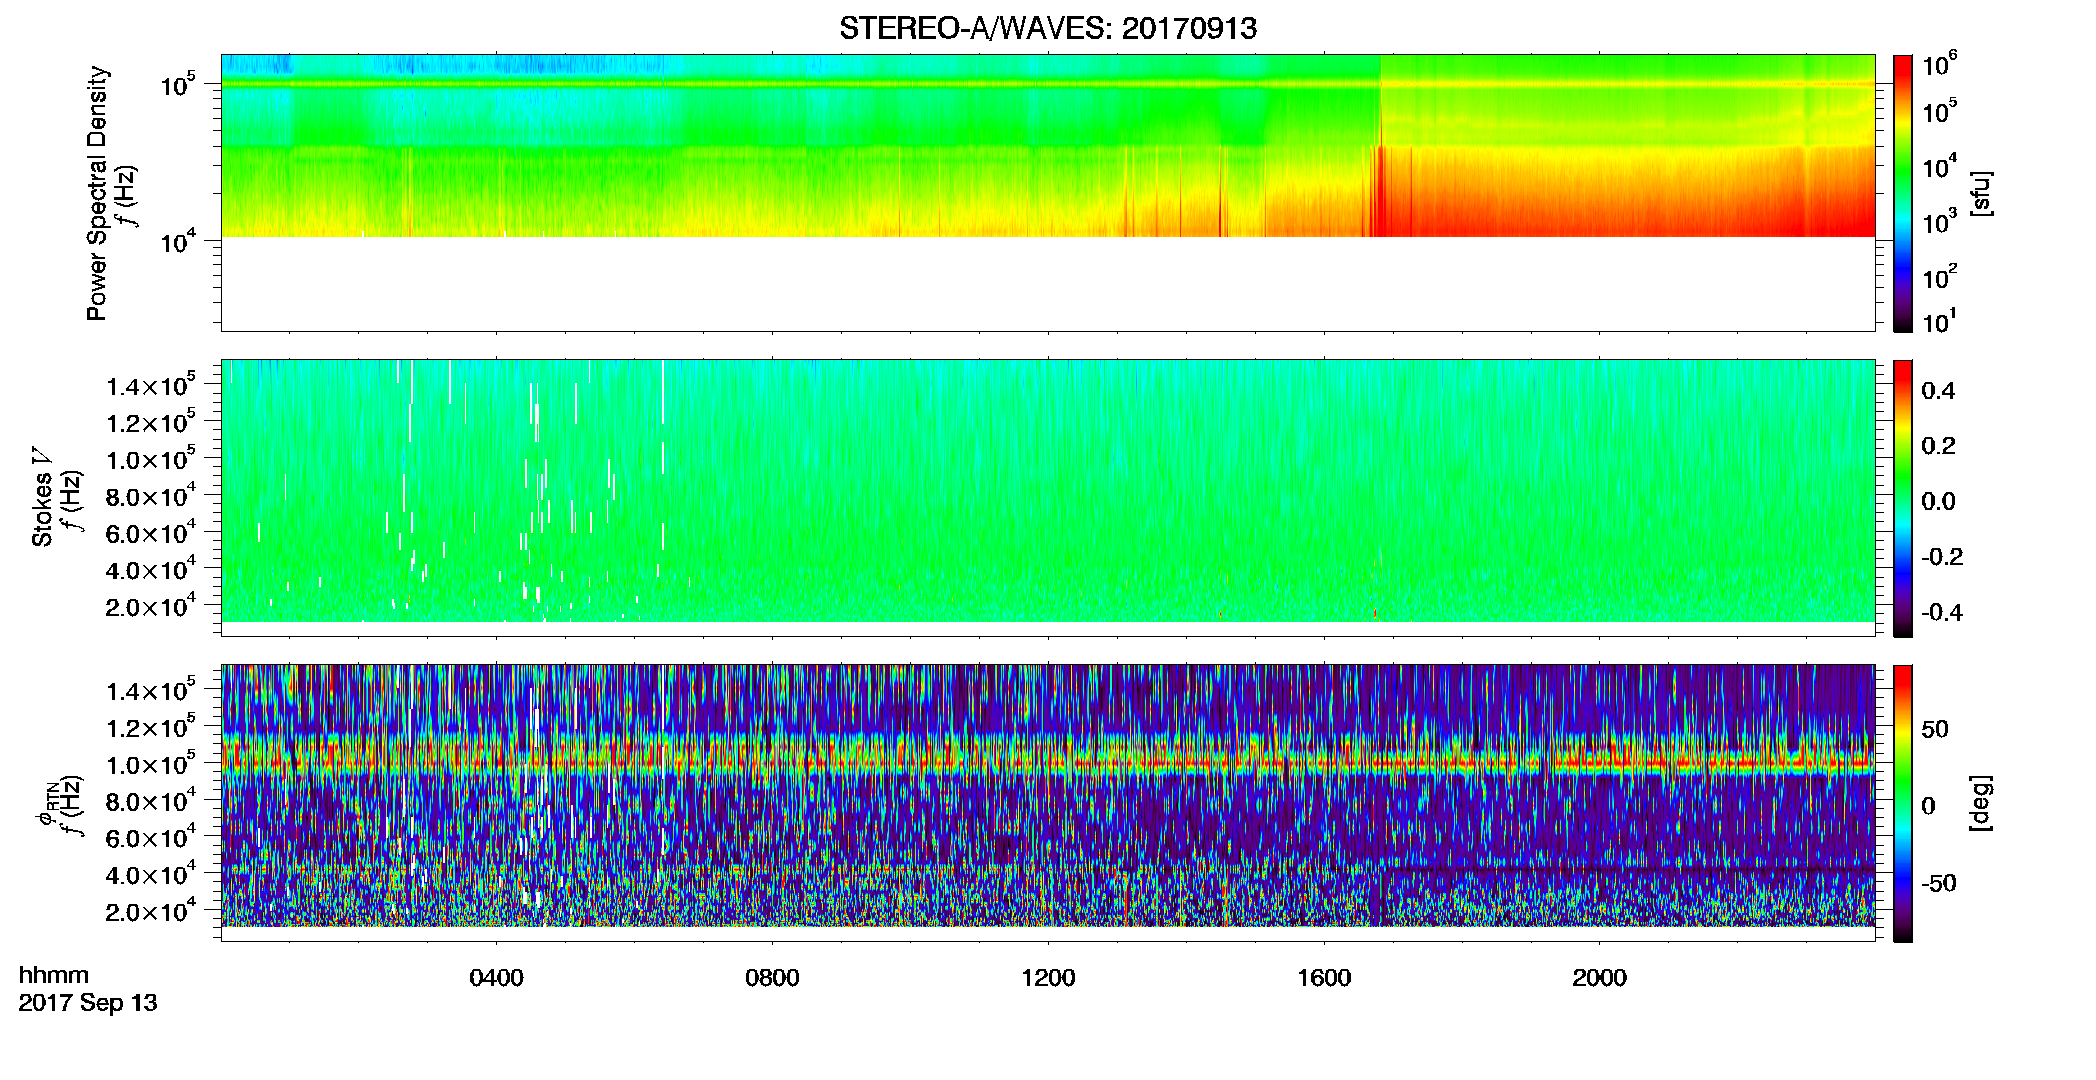
Task: Click the Stokes V axis title
Action: pyautogui.click(x=42, y=498)
